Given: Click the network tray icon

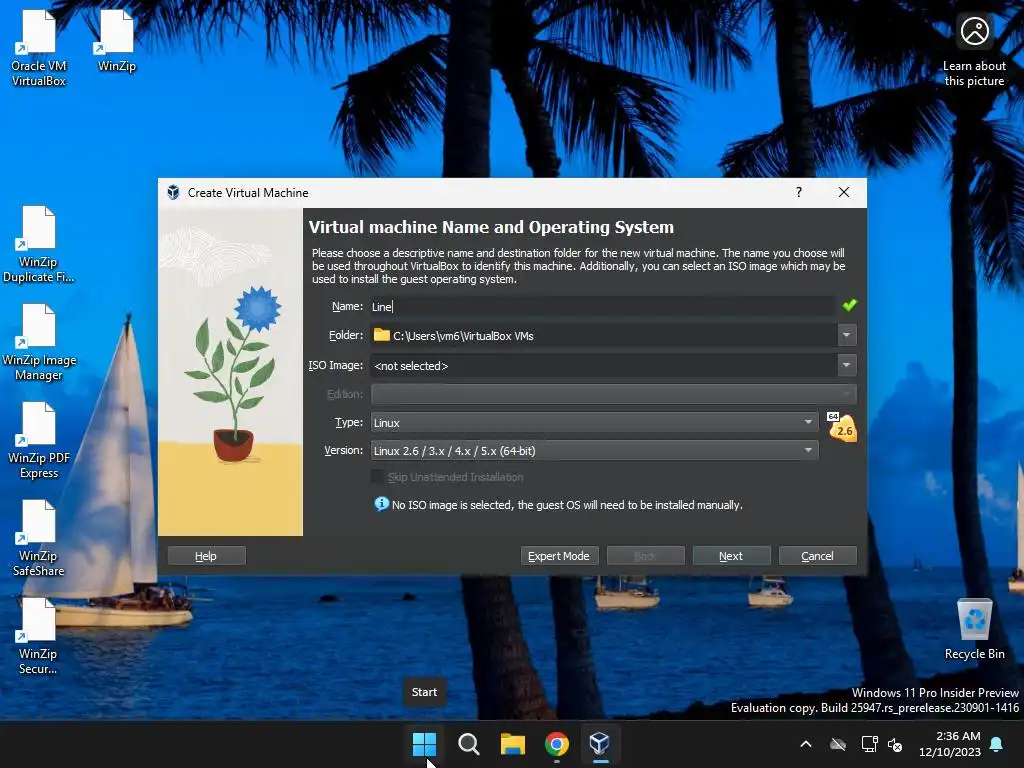Looking at the screenshot, I should pos(869,744).
